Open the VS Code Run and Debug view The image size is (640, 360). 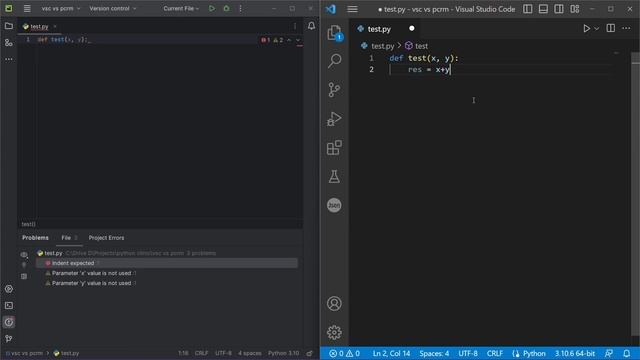coord(334,119)
